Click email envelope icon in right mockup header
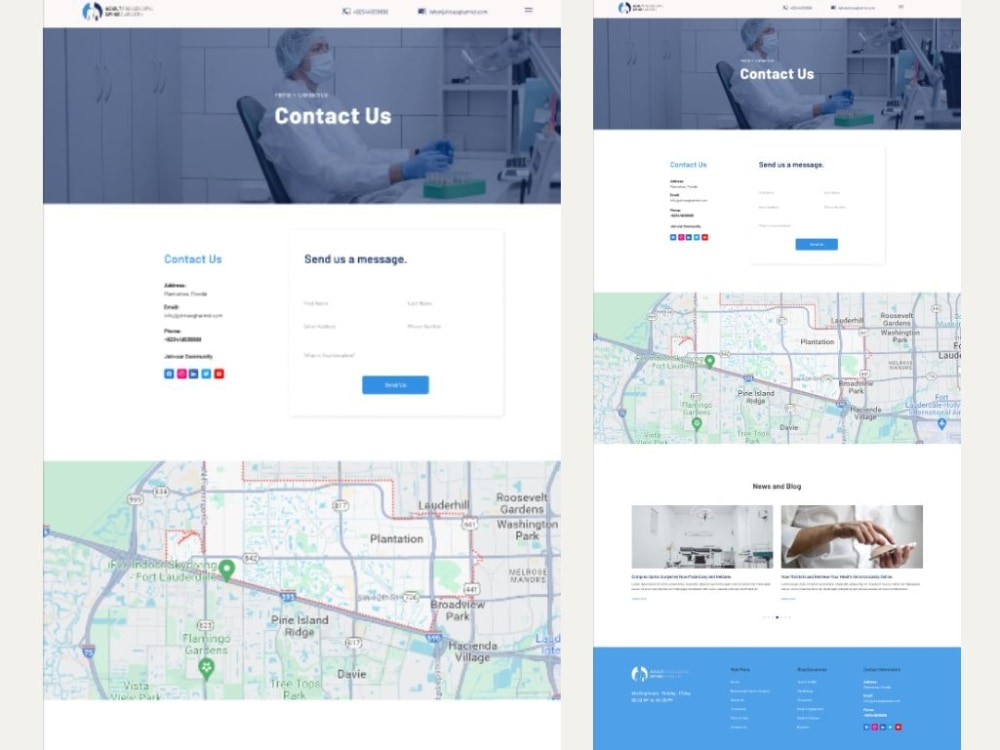1000x750 pixels. [834, 8]
